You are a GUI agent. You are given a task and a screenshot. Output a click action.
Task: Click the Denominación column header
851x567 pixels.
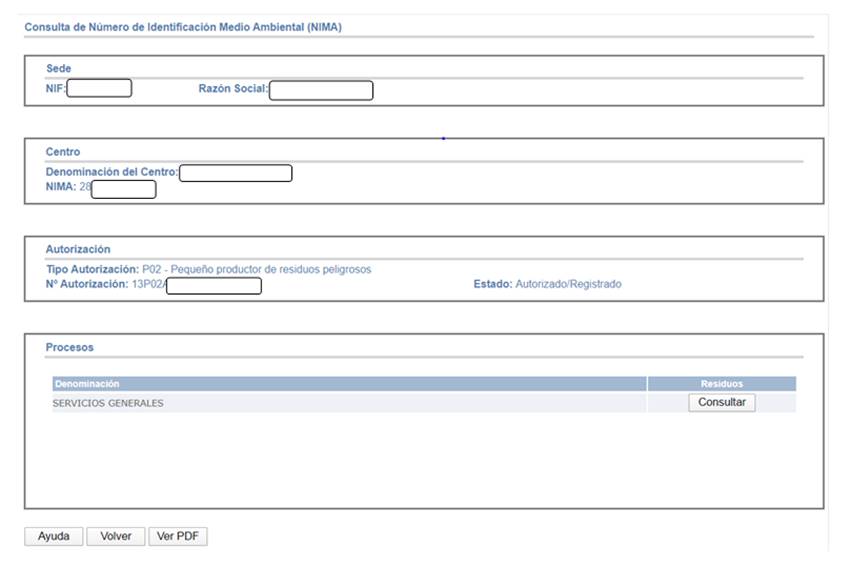88,384
